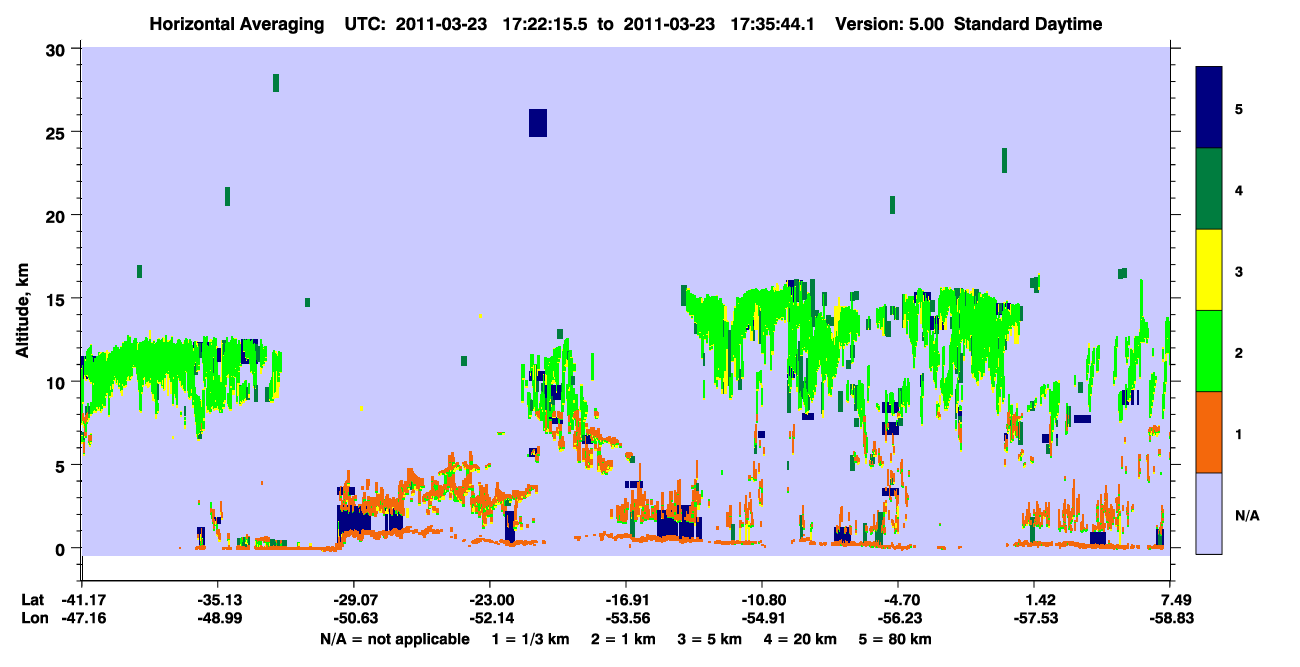Viewport: 1300px width, 667px height.
Task: Click the altitude tick label '25'
Action: [x=58, y=133]
